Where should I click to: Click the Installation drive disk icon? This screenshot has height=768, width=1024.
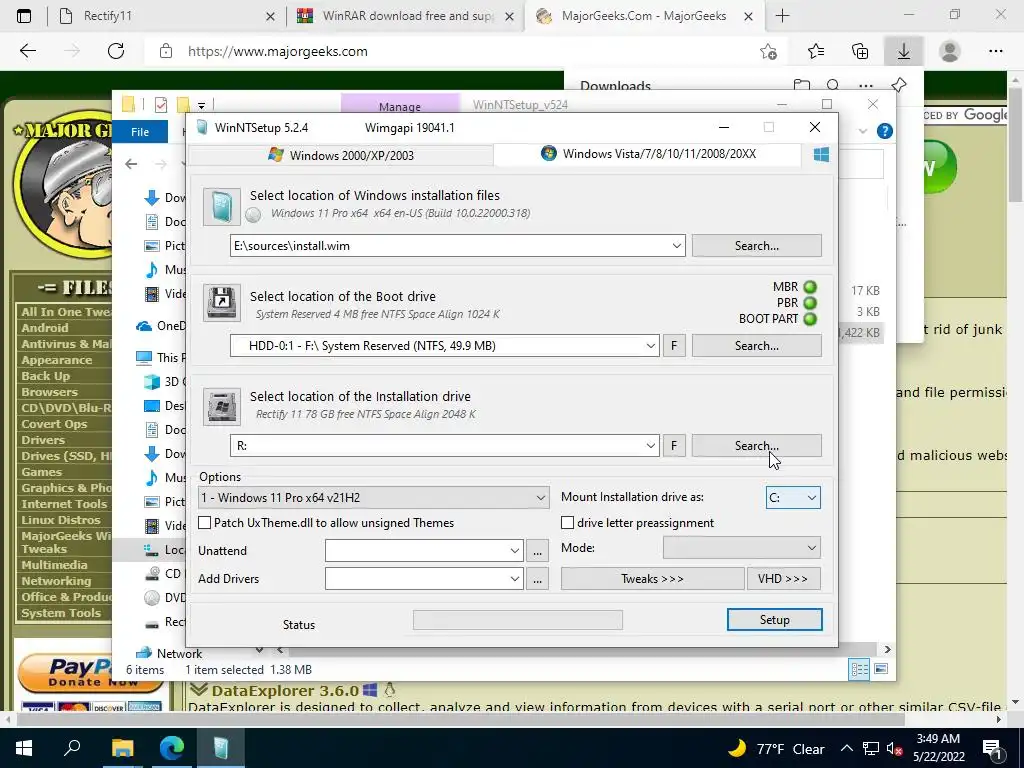coord(221,406)
